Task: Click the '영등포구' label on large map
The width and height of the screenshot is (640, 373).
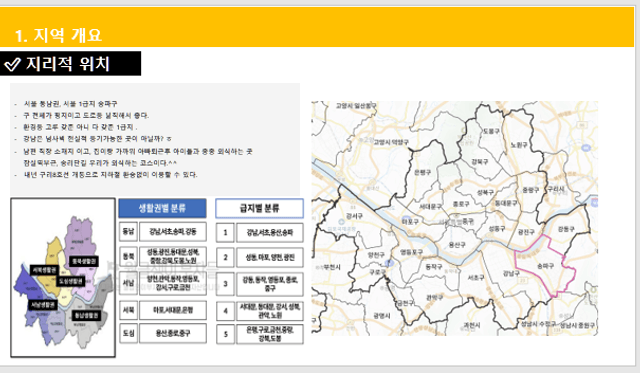Action: pos(411,252)
